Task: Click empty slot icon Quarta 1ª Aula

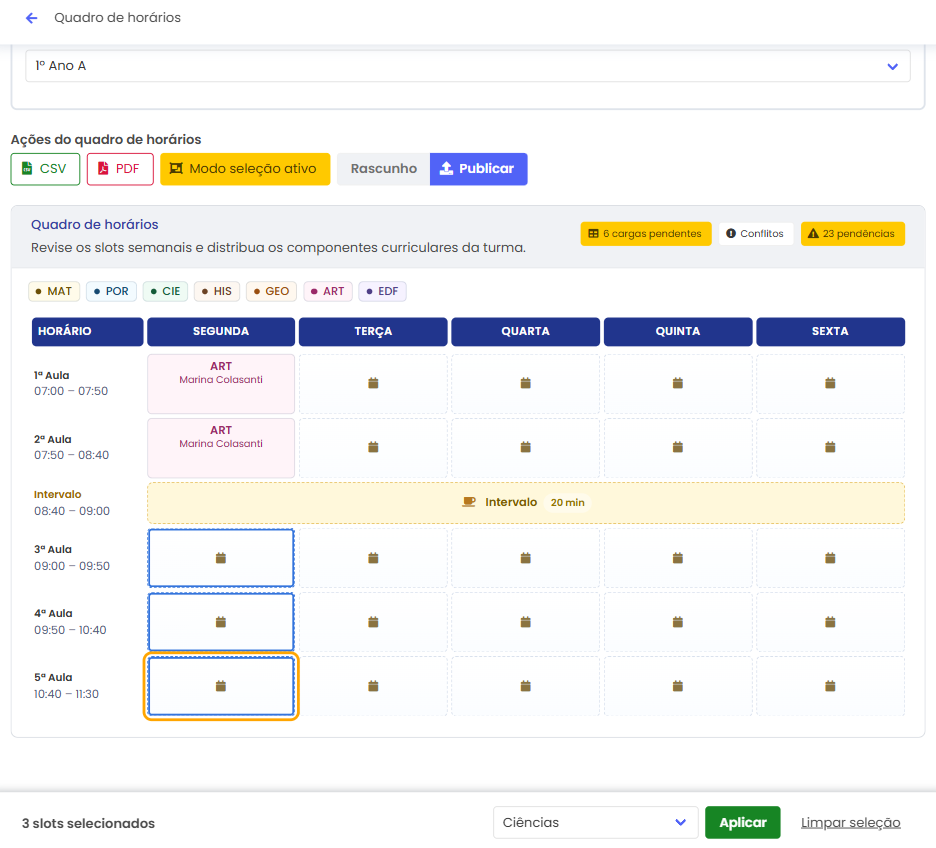Action: 525,383
